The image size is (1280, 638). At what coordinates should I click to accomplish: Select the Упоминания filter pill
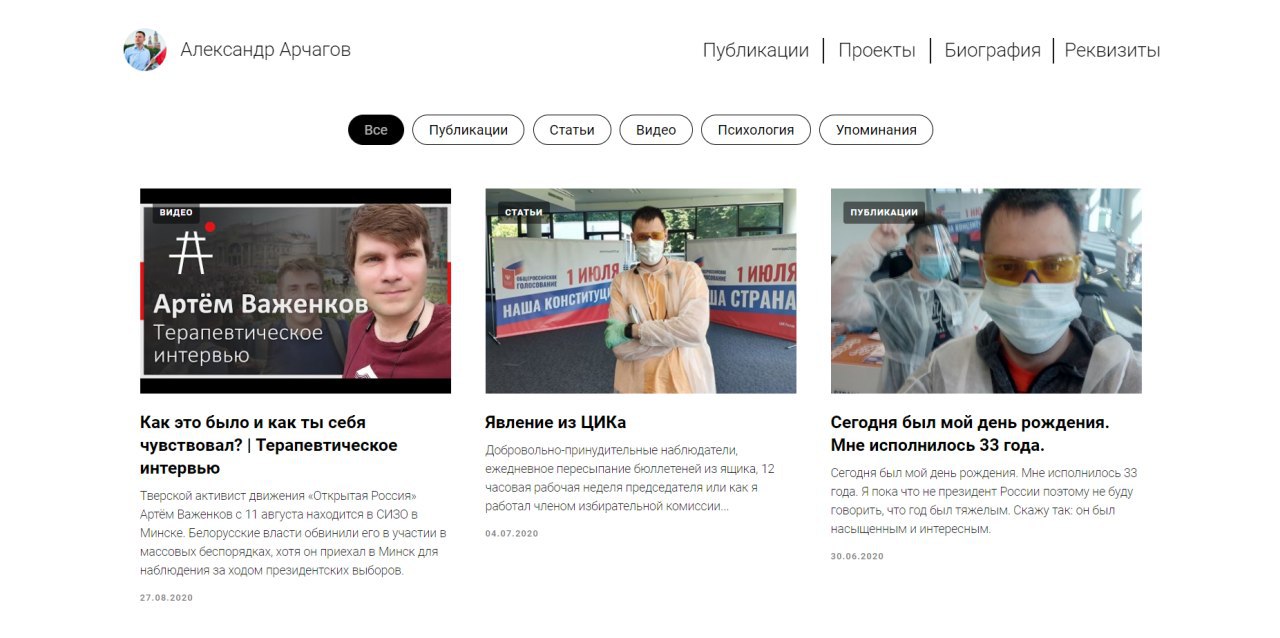click(x=876, y=130)
